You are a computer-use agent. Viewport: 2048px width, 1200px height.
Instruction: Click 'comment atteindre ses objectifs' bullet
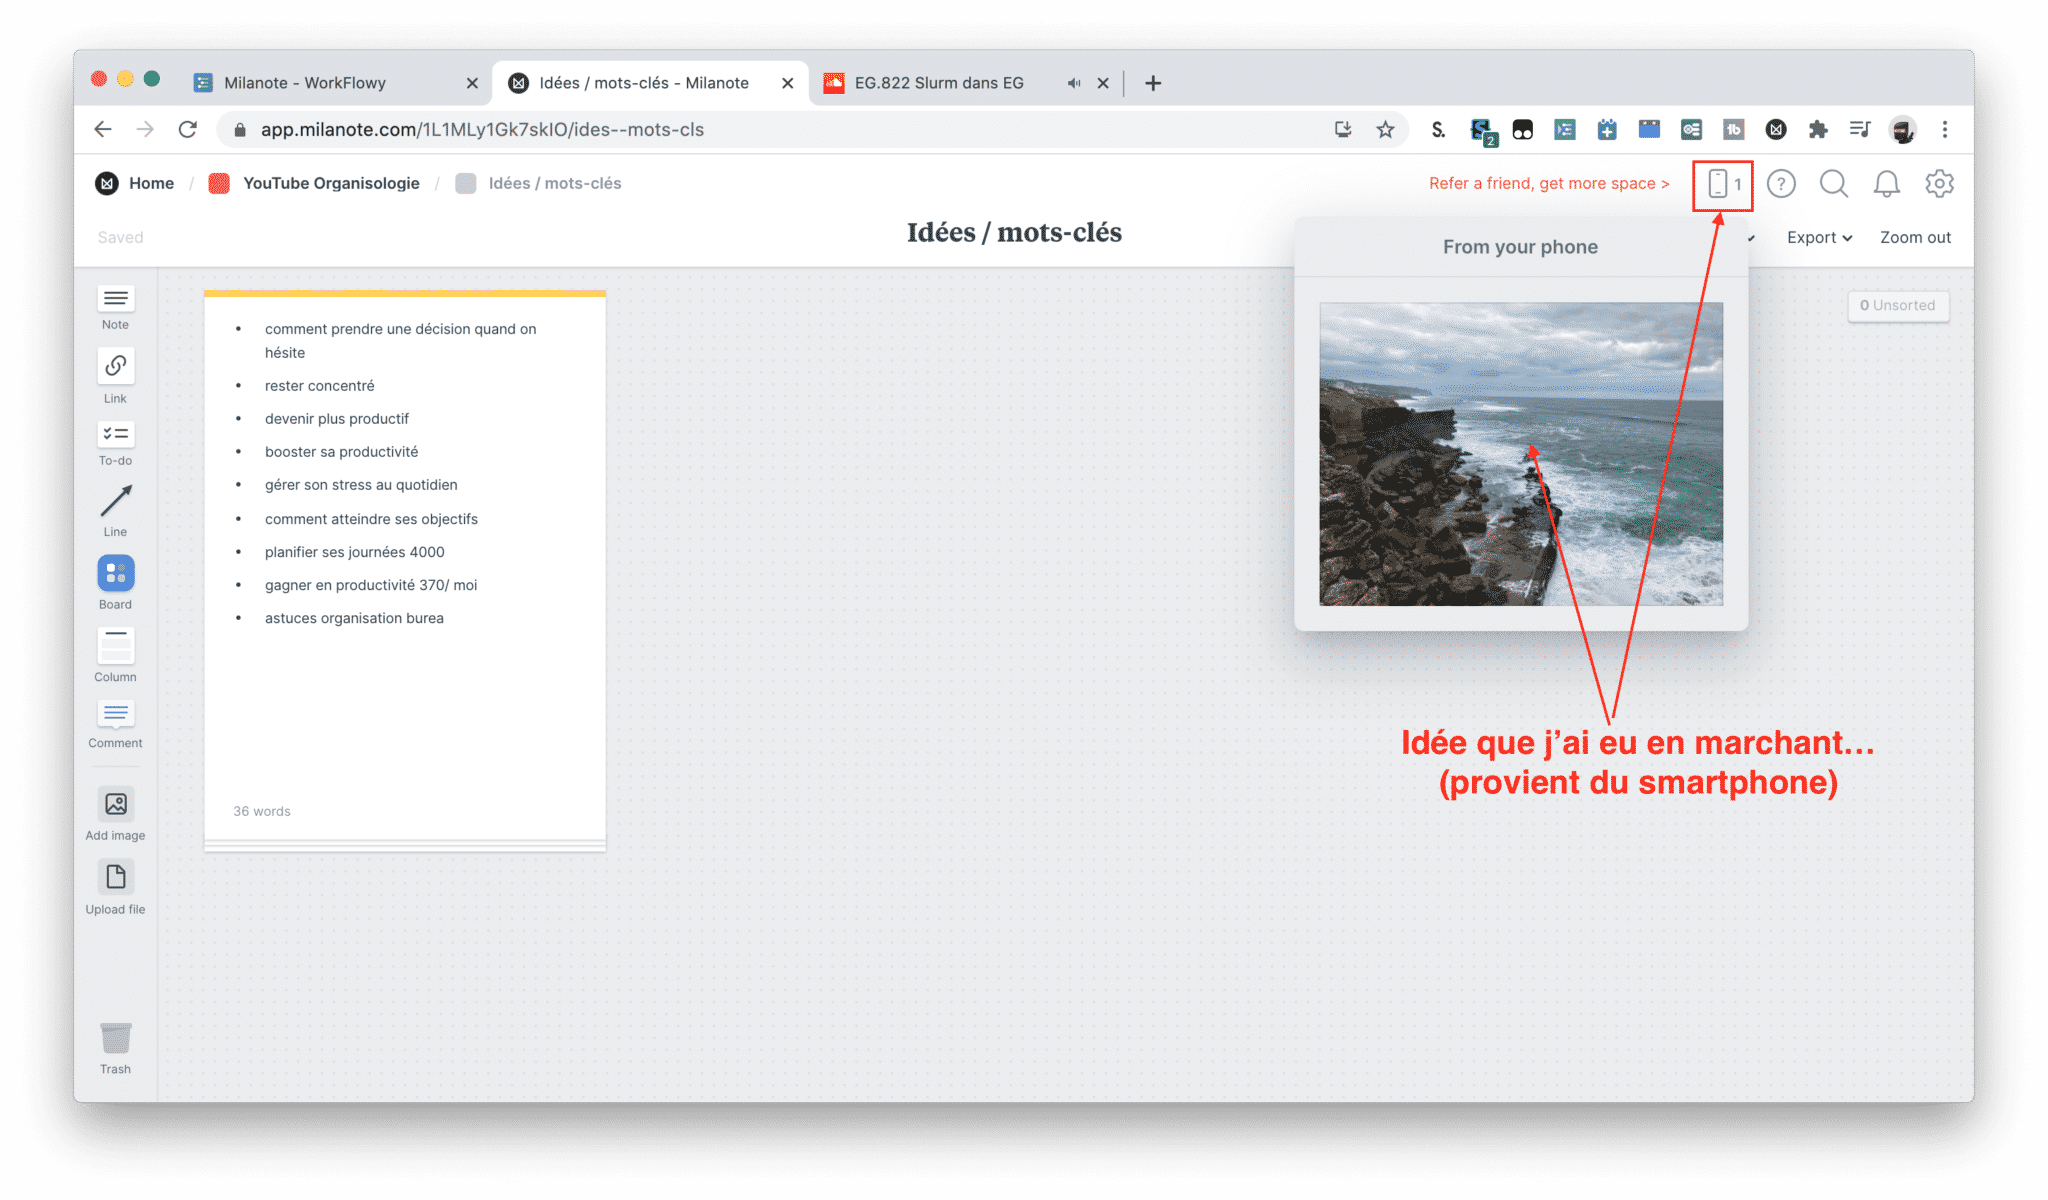(371, 519)
